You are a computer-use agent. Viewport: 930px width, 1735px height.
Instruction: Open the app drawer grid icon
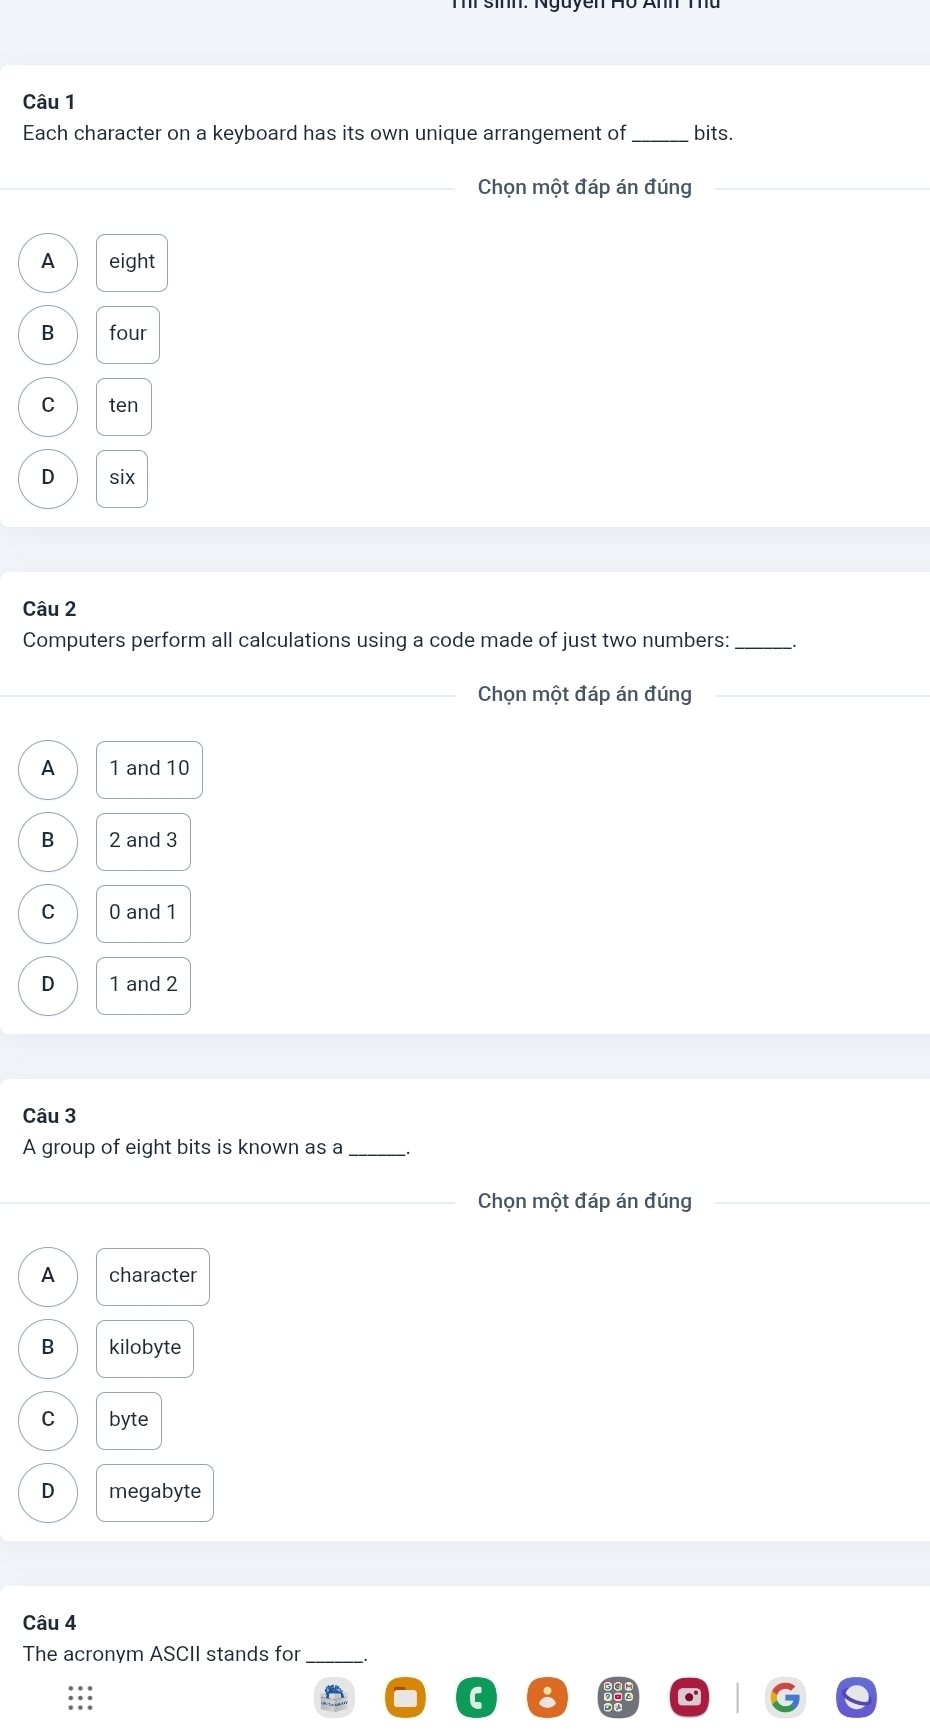[80, 1697]
